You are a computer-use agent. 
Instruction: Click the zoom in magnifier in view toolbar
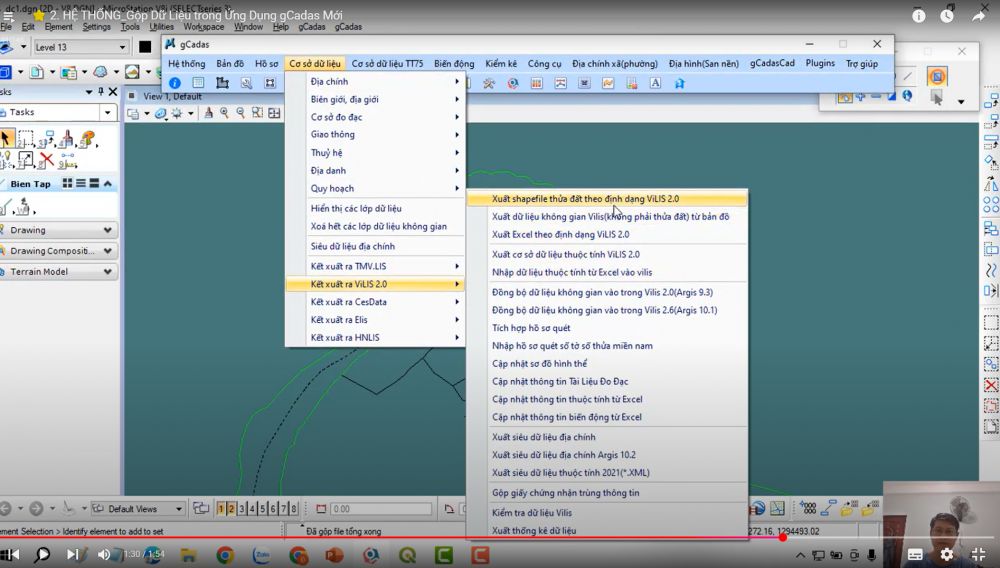(224, 114)
